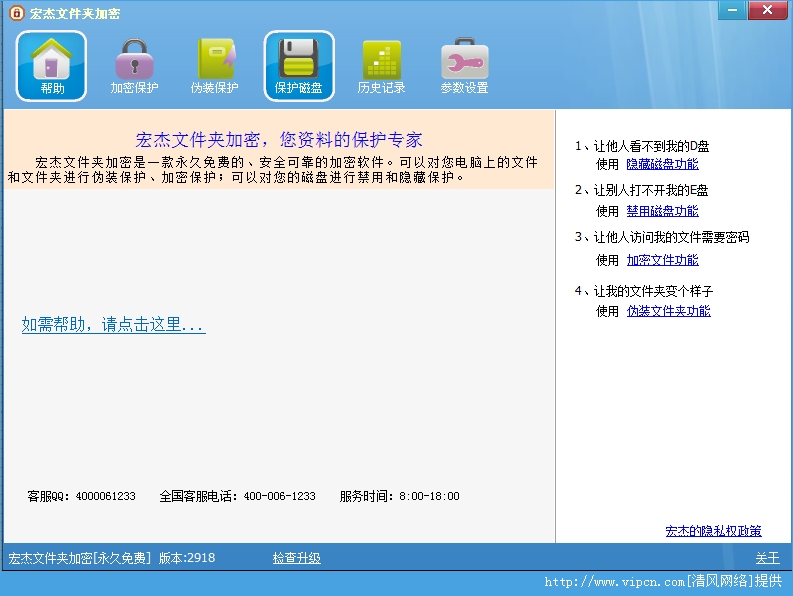This screenshot has height=596, width=793.
Task: Click 如需帮助，请点击这里 link
Action: click(113, 324)
